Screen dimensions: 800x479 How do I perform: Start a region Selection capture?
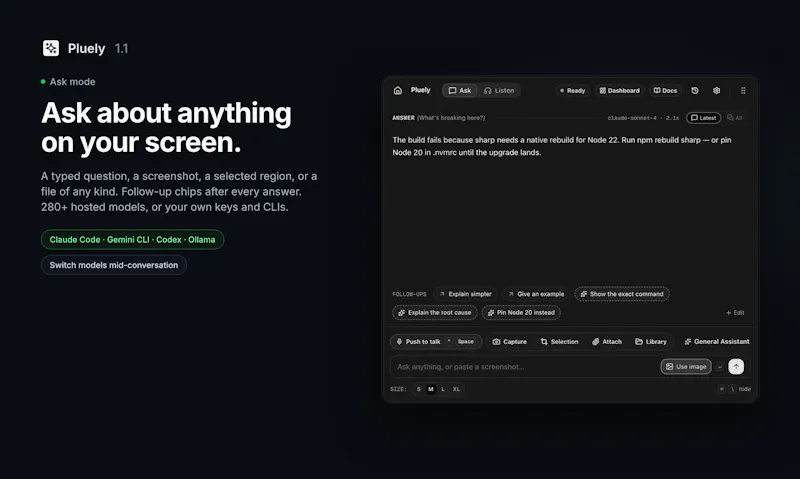pyautogui.click(x=559, y=342)
